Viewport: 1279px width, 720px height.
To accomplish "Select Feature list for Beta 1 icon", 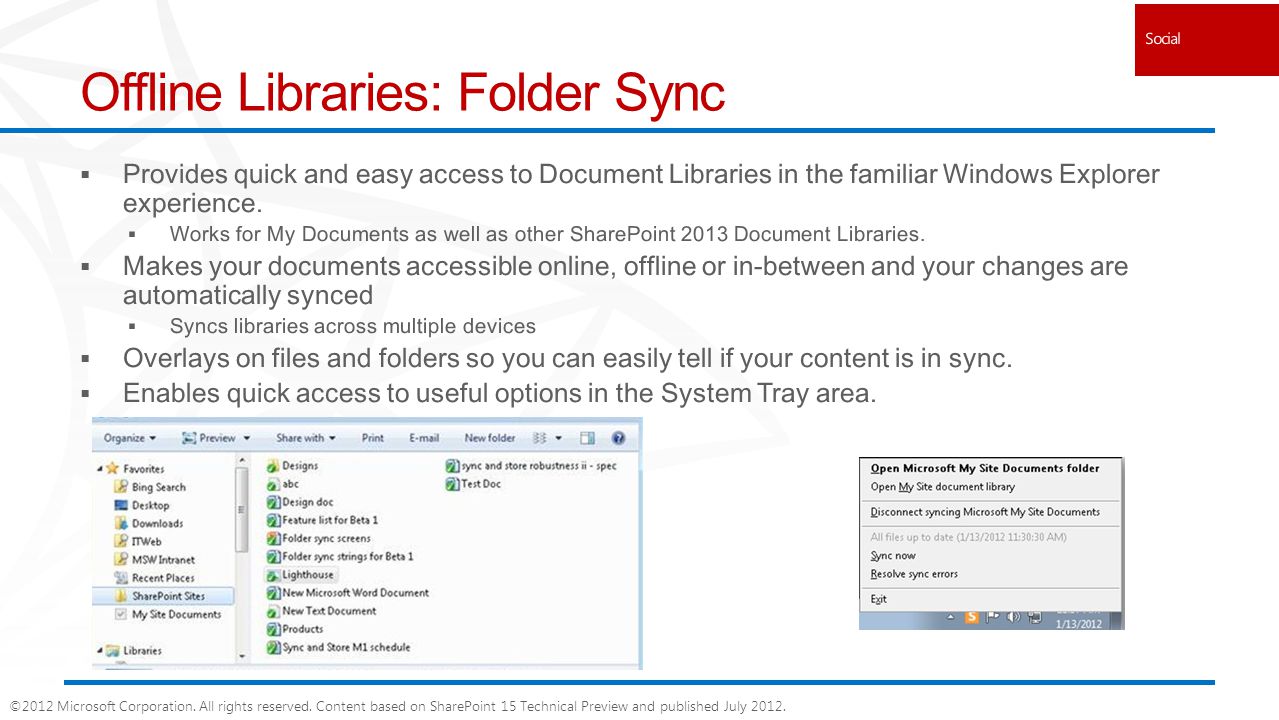I will click(x=272, y=520).
